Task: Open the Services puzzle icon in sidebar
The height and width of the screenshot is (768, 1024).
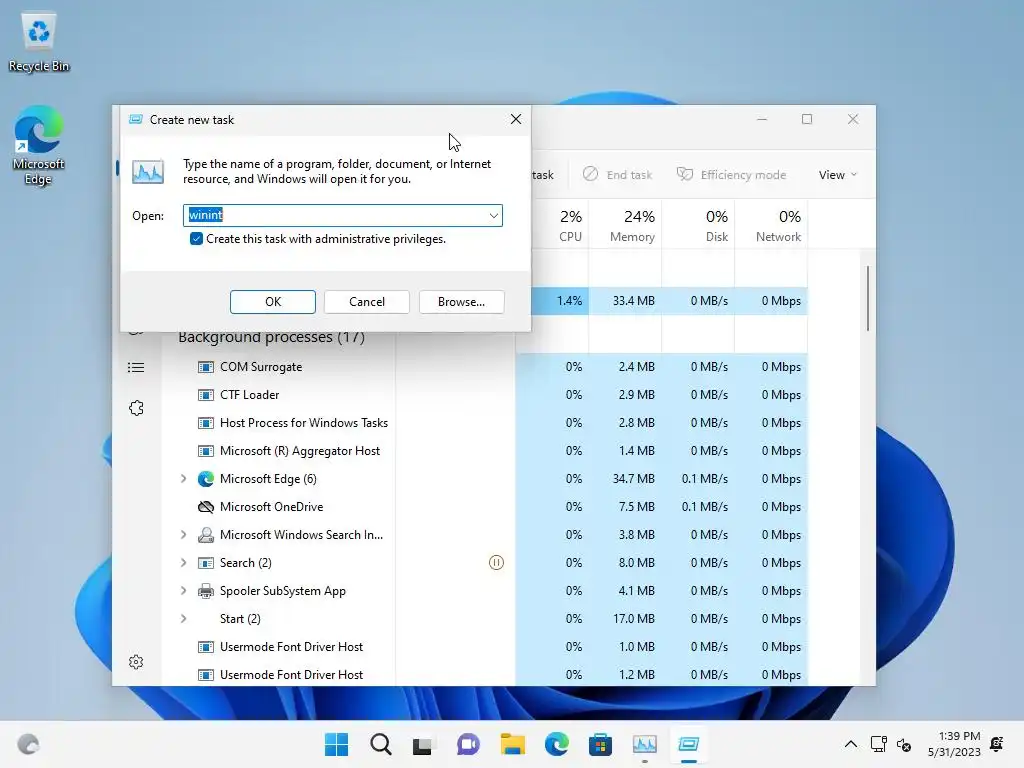Action: [x=136, y=408]
